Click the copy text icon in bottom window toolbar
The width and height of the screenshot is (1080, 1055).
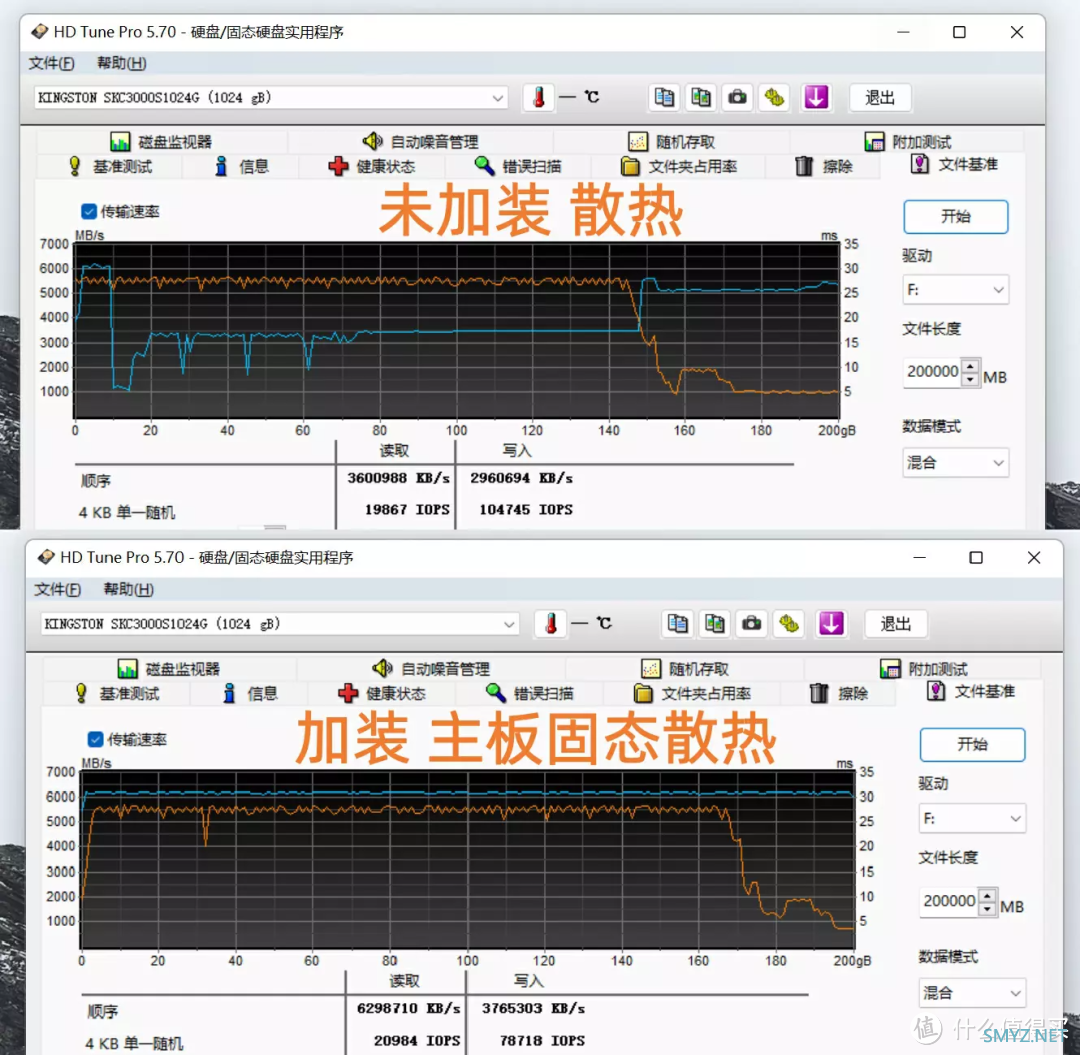(677, 624)
